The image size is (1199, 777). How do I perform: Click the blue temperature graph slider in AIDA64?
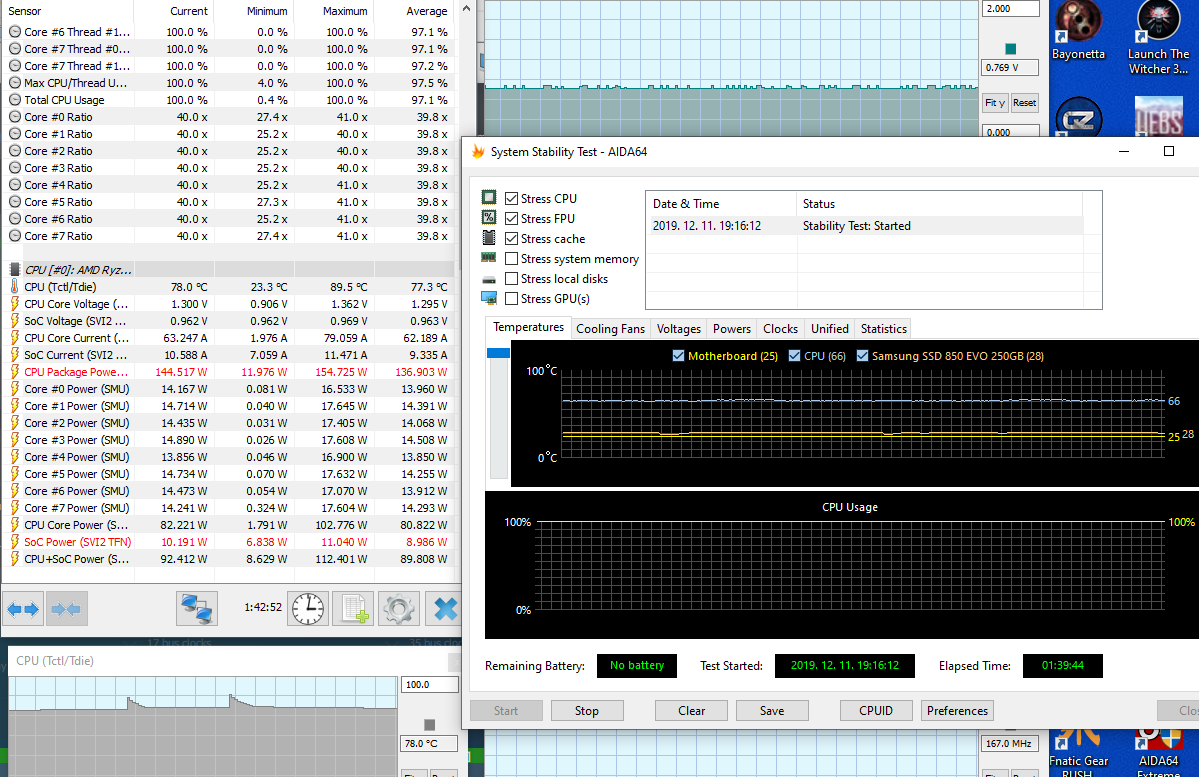(x=498, y=353)
